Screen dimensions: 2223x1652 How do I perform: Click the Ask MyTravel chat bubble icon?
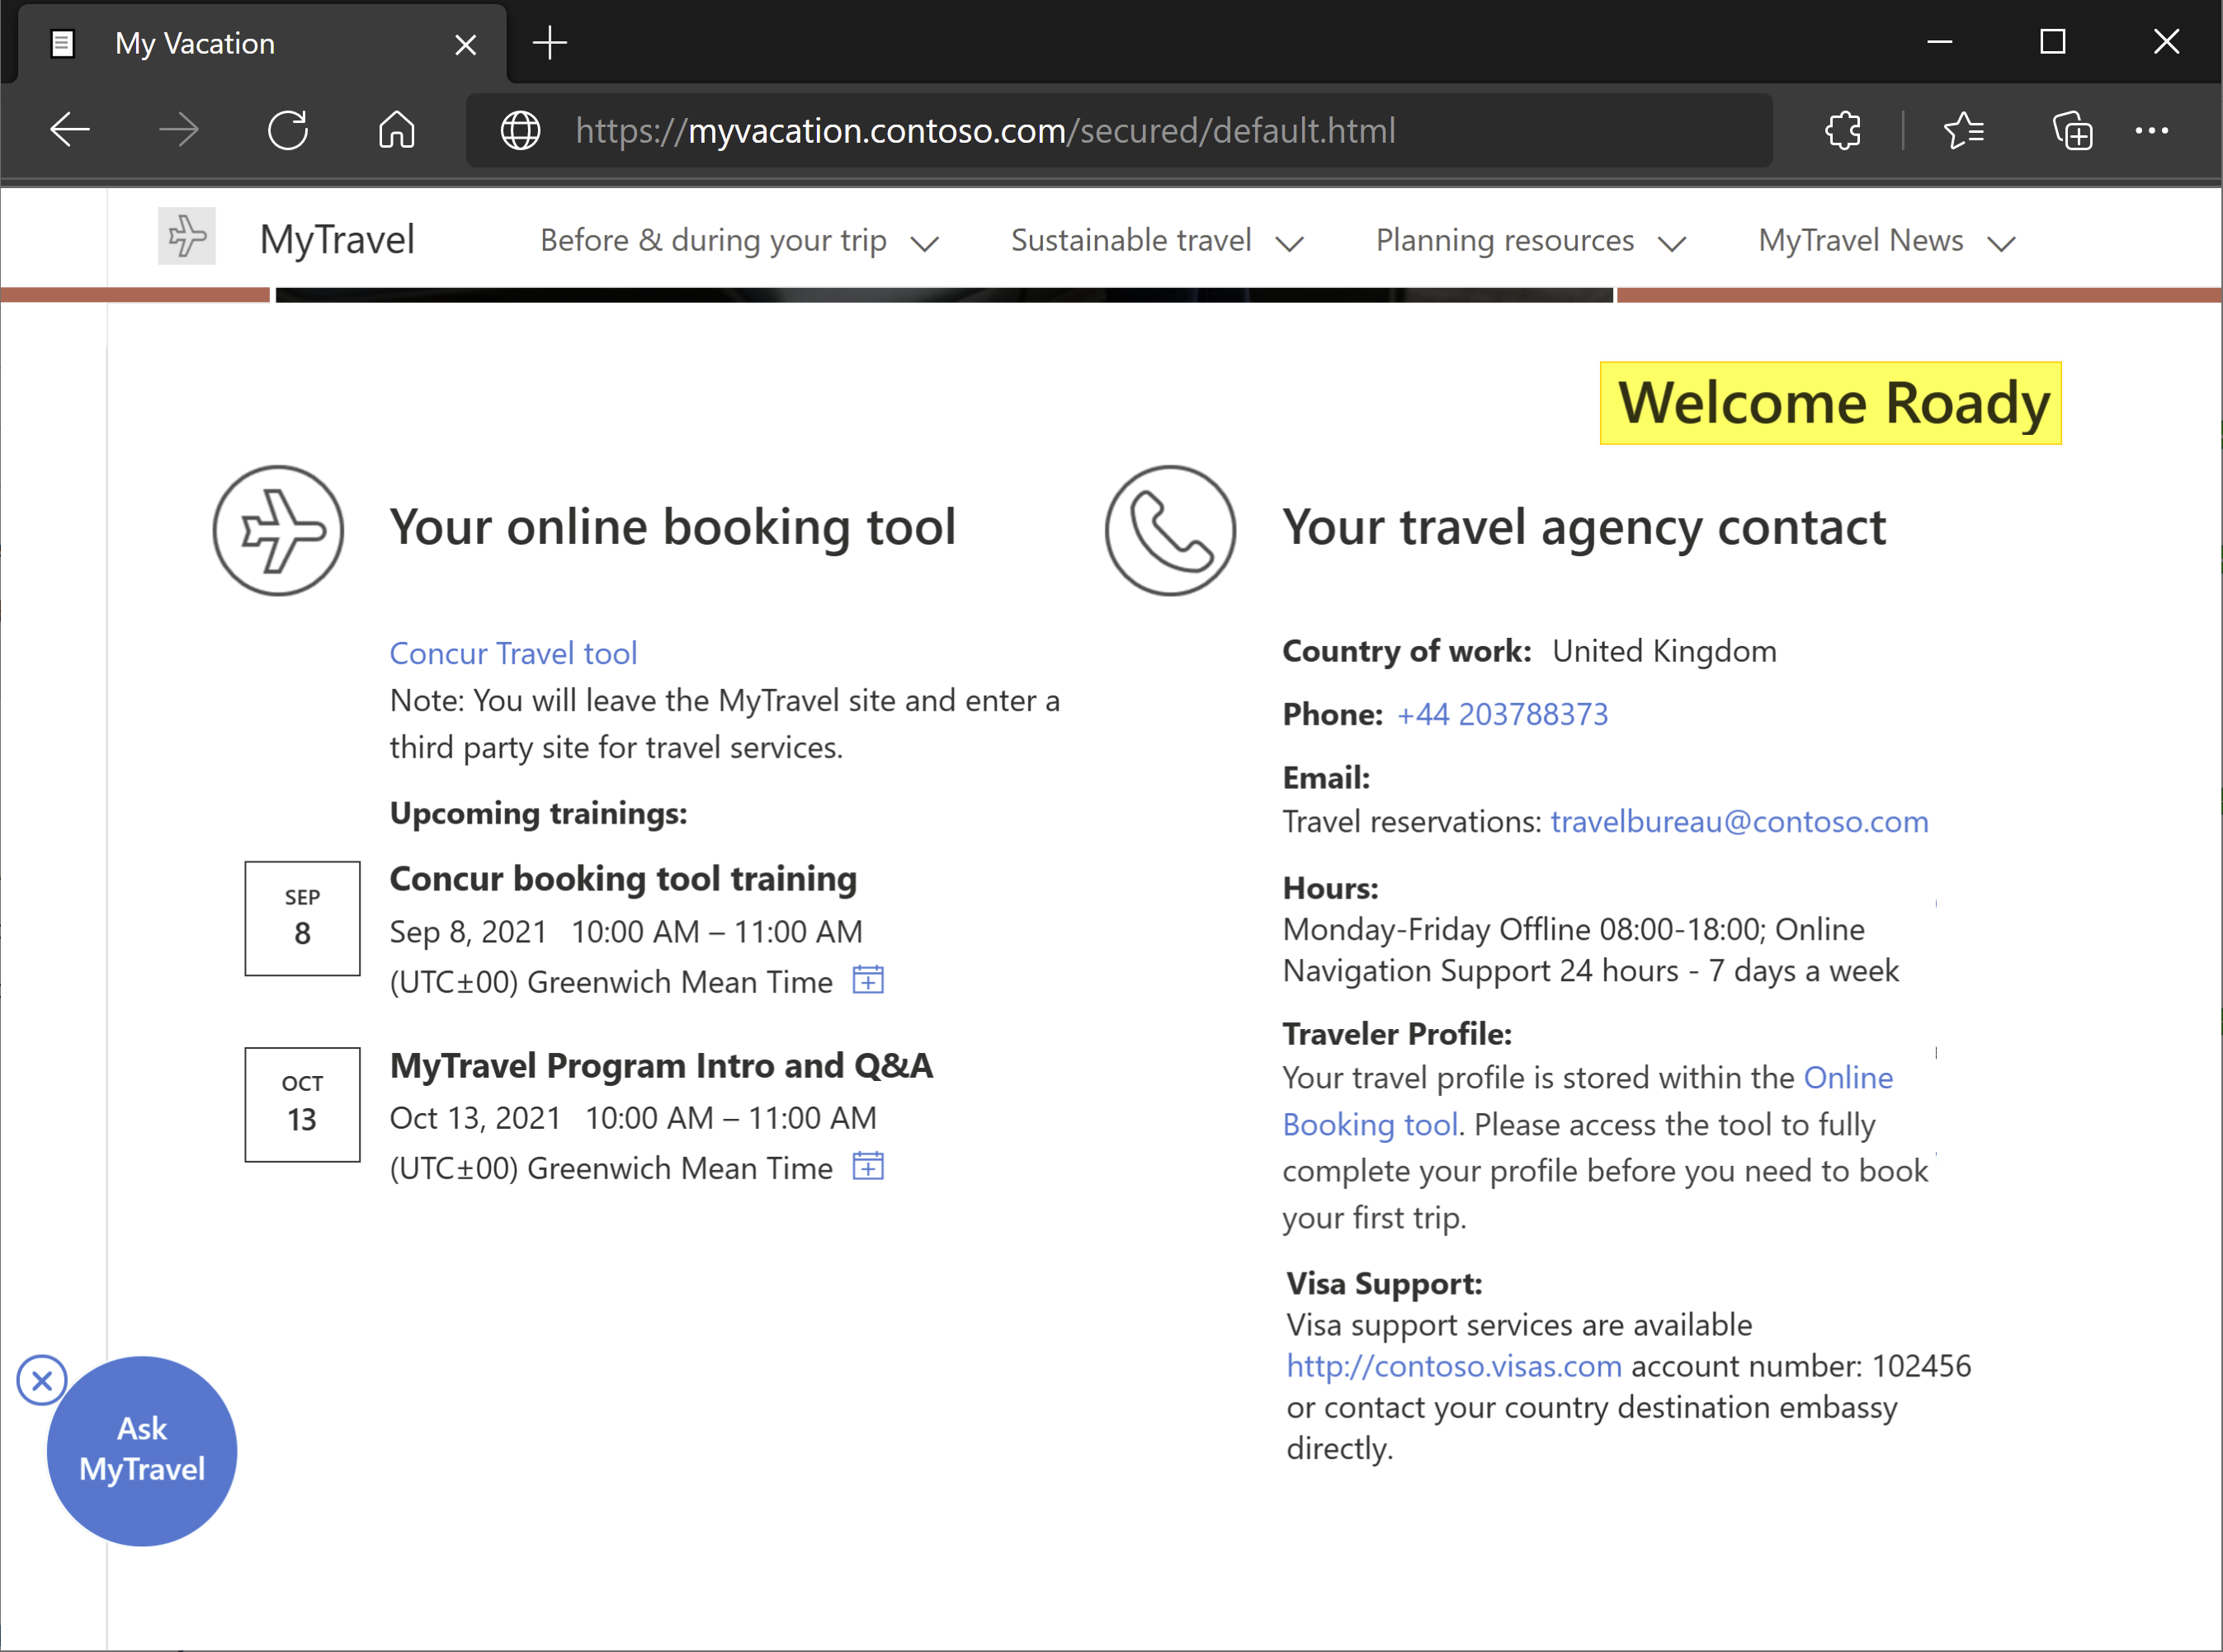(x=142, y=1451)
